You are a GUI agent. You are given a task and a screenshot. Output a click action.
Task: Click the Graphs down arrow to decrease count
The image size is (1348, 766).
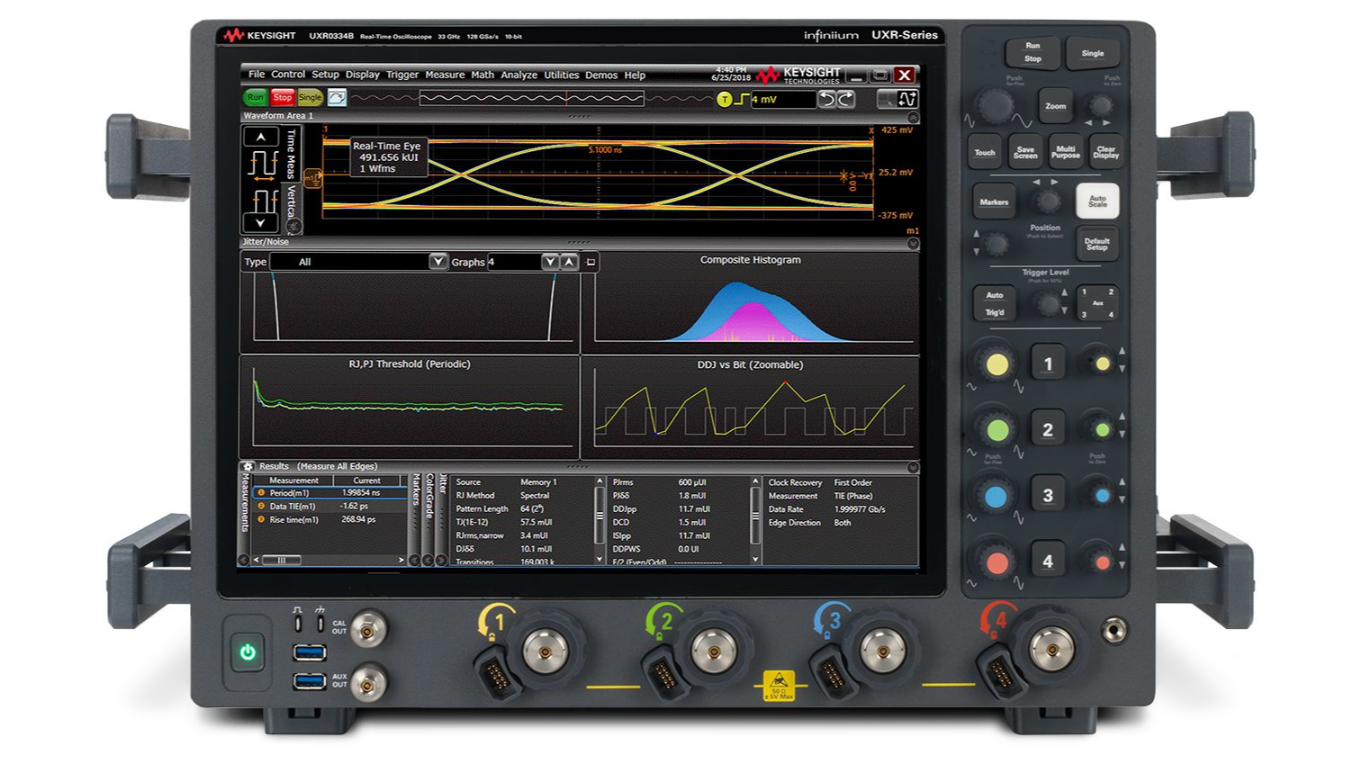[549, 259]
